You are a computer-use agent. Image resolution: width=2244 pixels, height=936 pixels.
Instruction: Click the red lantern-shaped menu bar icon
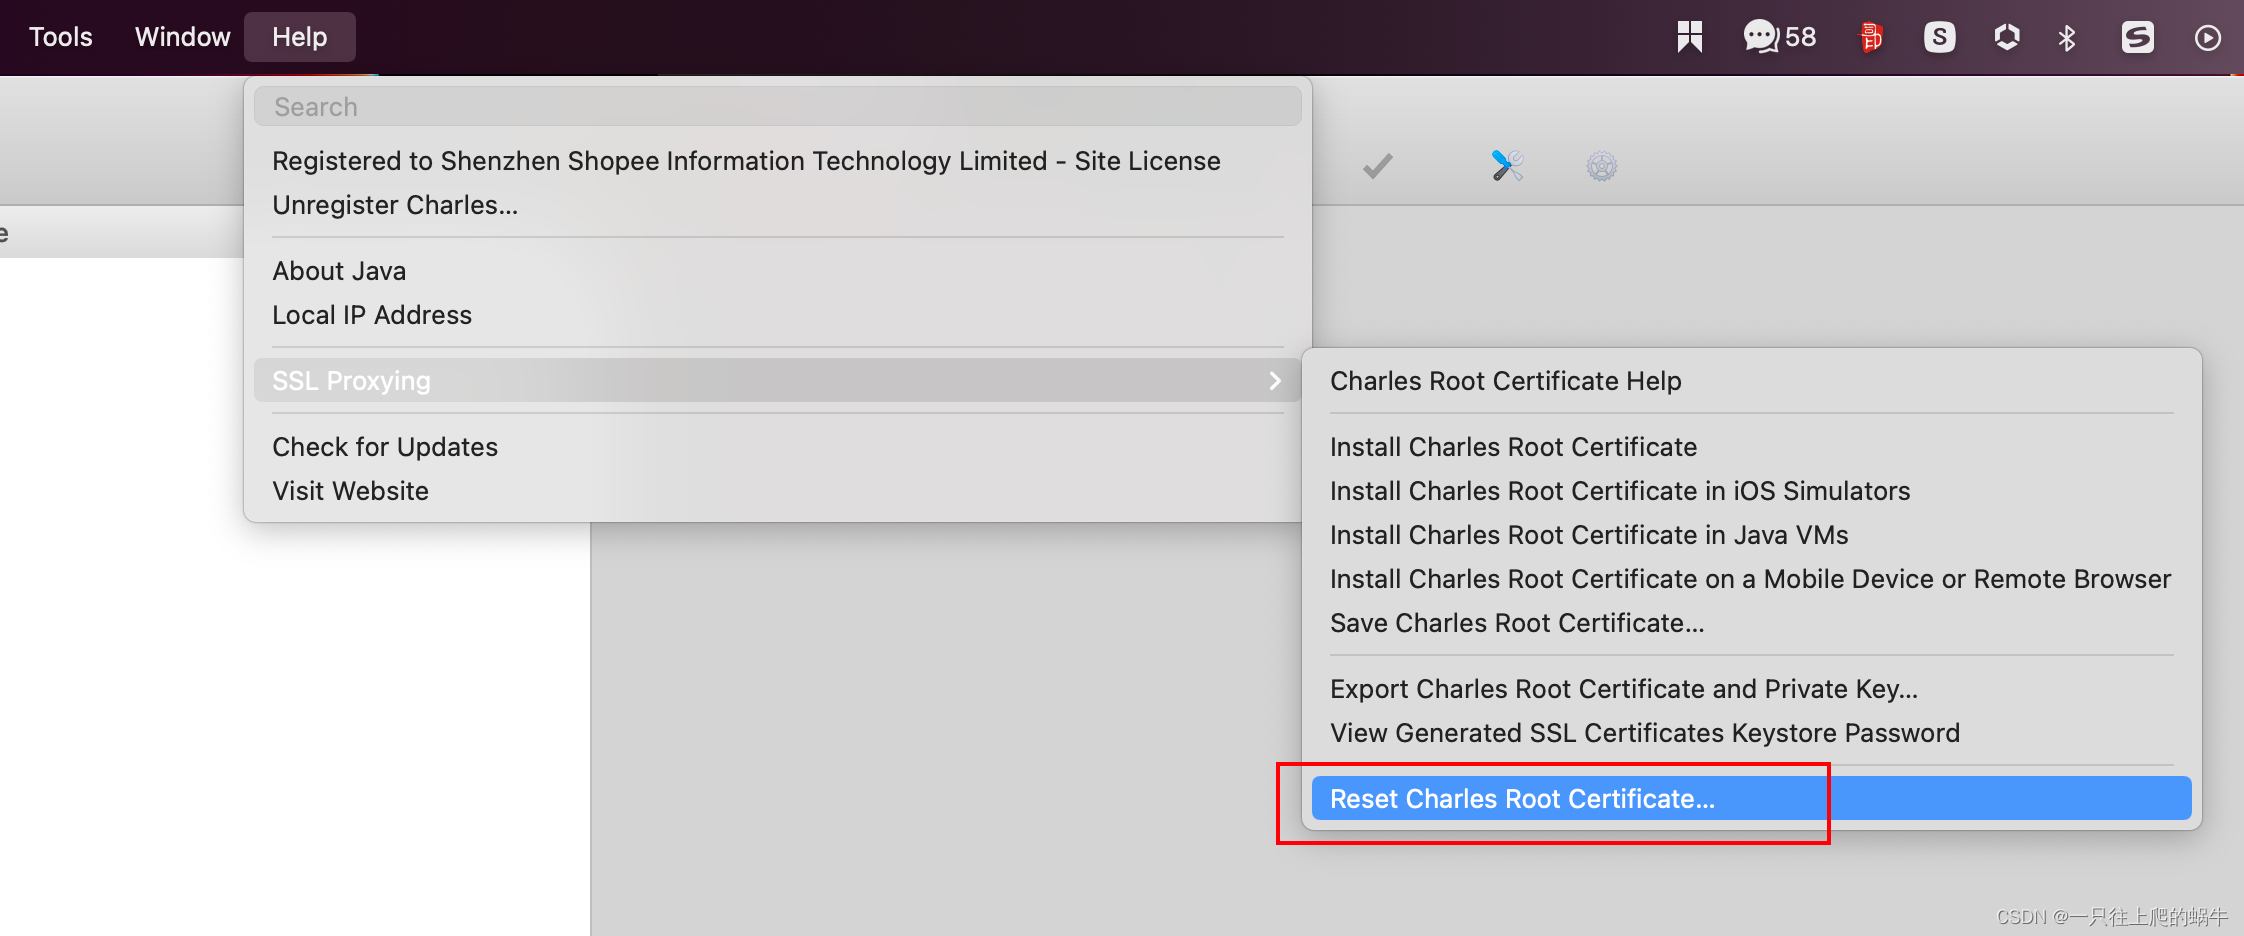(1870, 37)
